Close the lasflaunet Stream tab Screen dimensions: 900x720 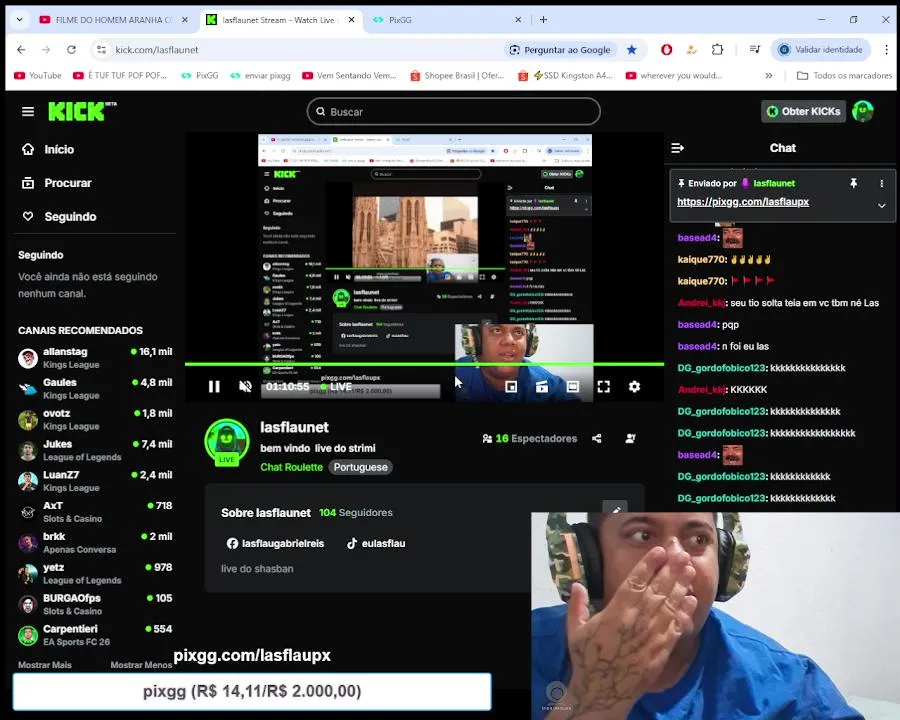351,20
